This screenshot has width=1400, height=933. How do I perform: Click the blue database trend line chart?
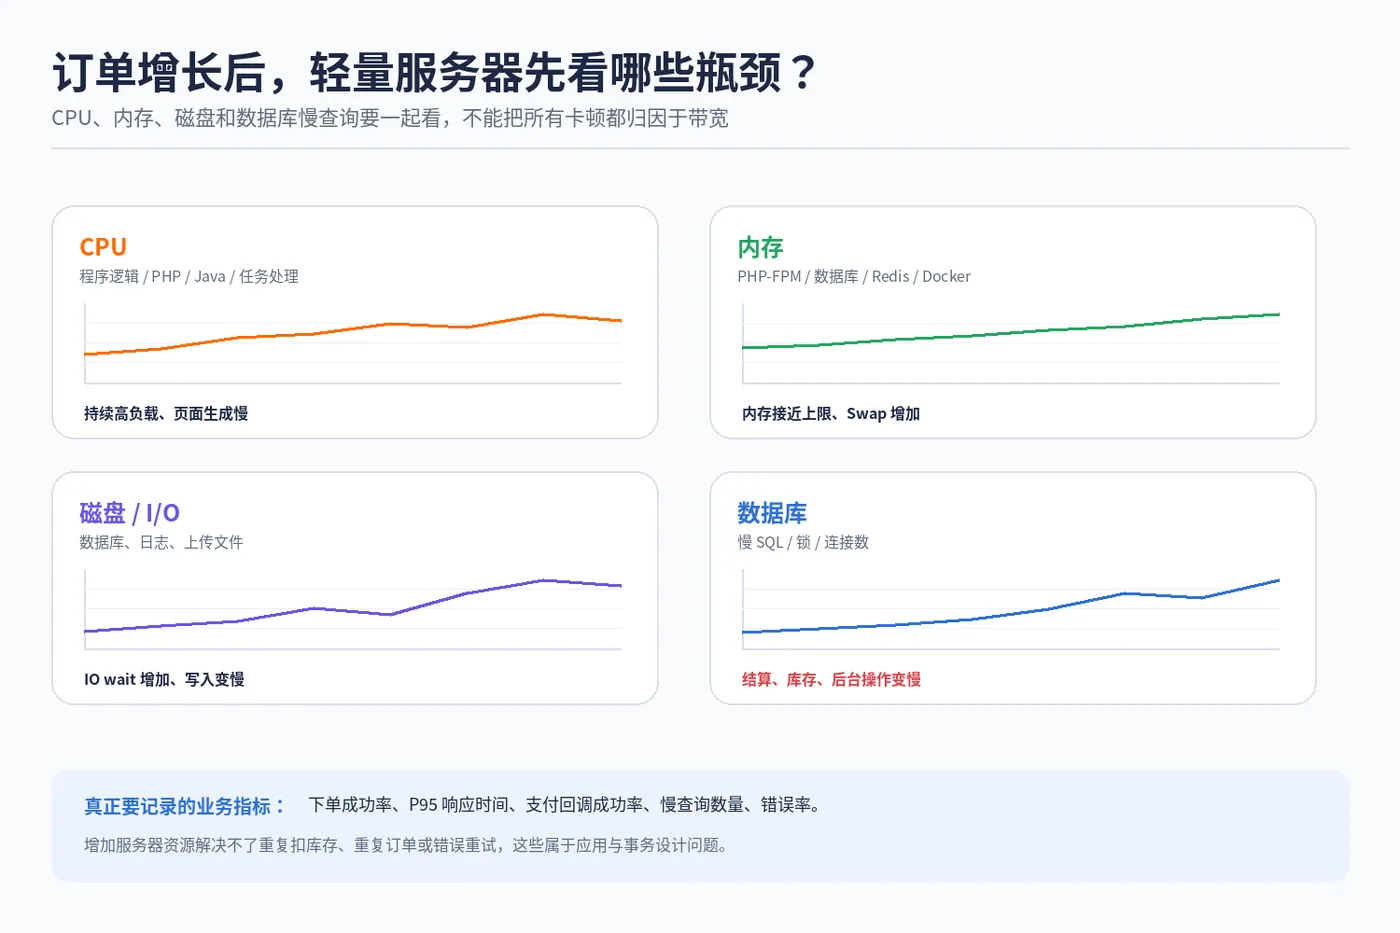click(1011, 609)
